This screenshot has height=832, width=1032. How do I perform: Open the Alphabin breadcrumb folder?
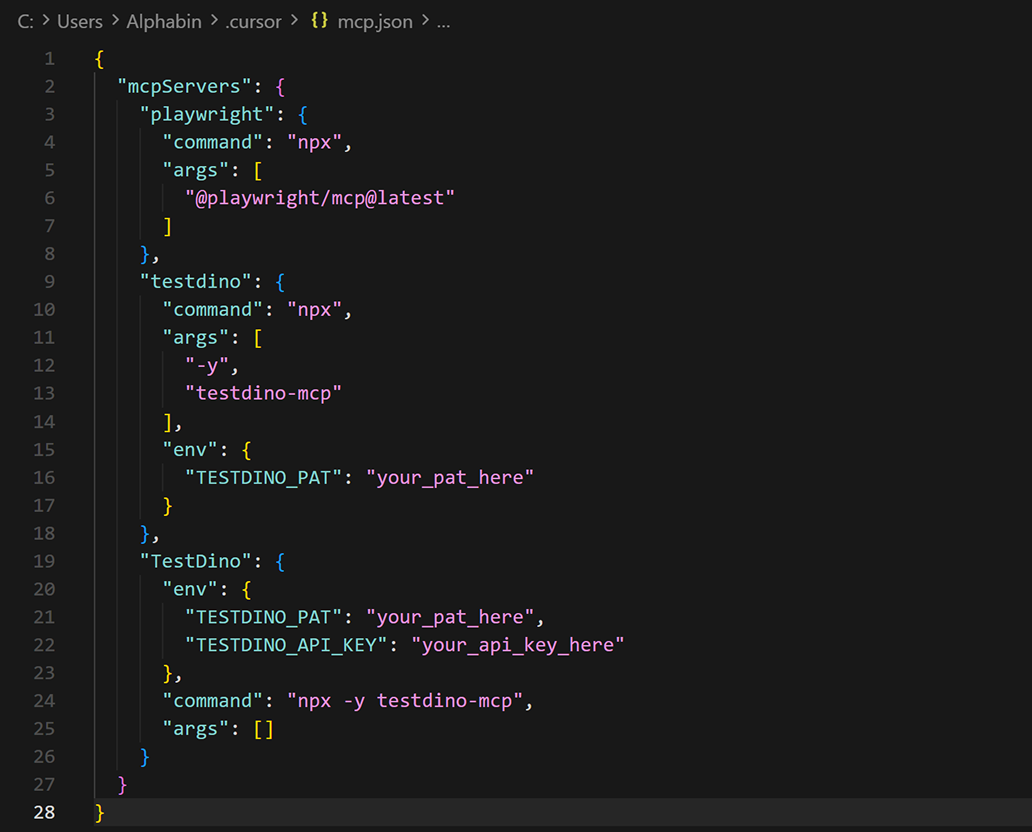(164, 22)
